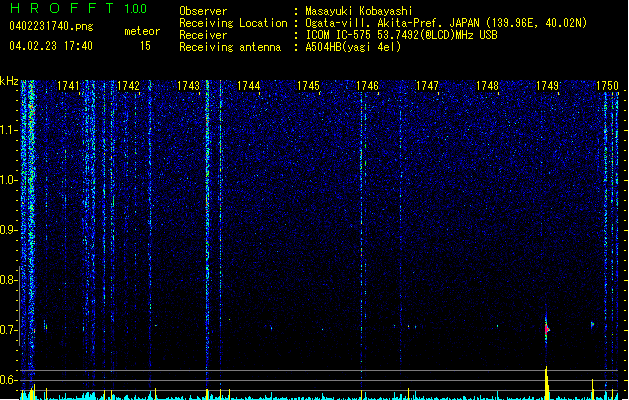Screen dimensions: 629x400
Task: Click the red meteor echo near 1749
Action: pyautogui.click(x=547, y=330)
